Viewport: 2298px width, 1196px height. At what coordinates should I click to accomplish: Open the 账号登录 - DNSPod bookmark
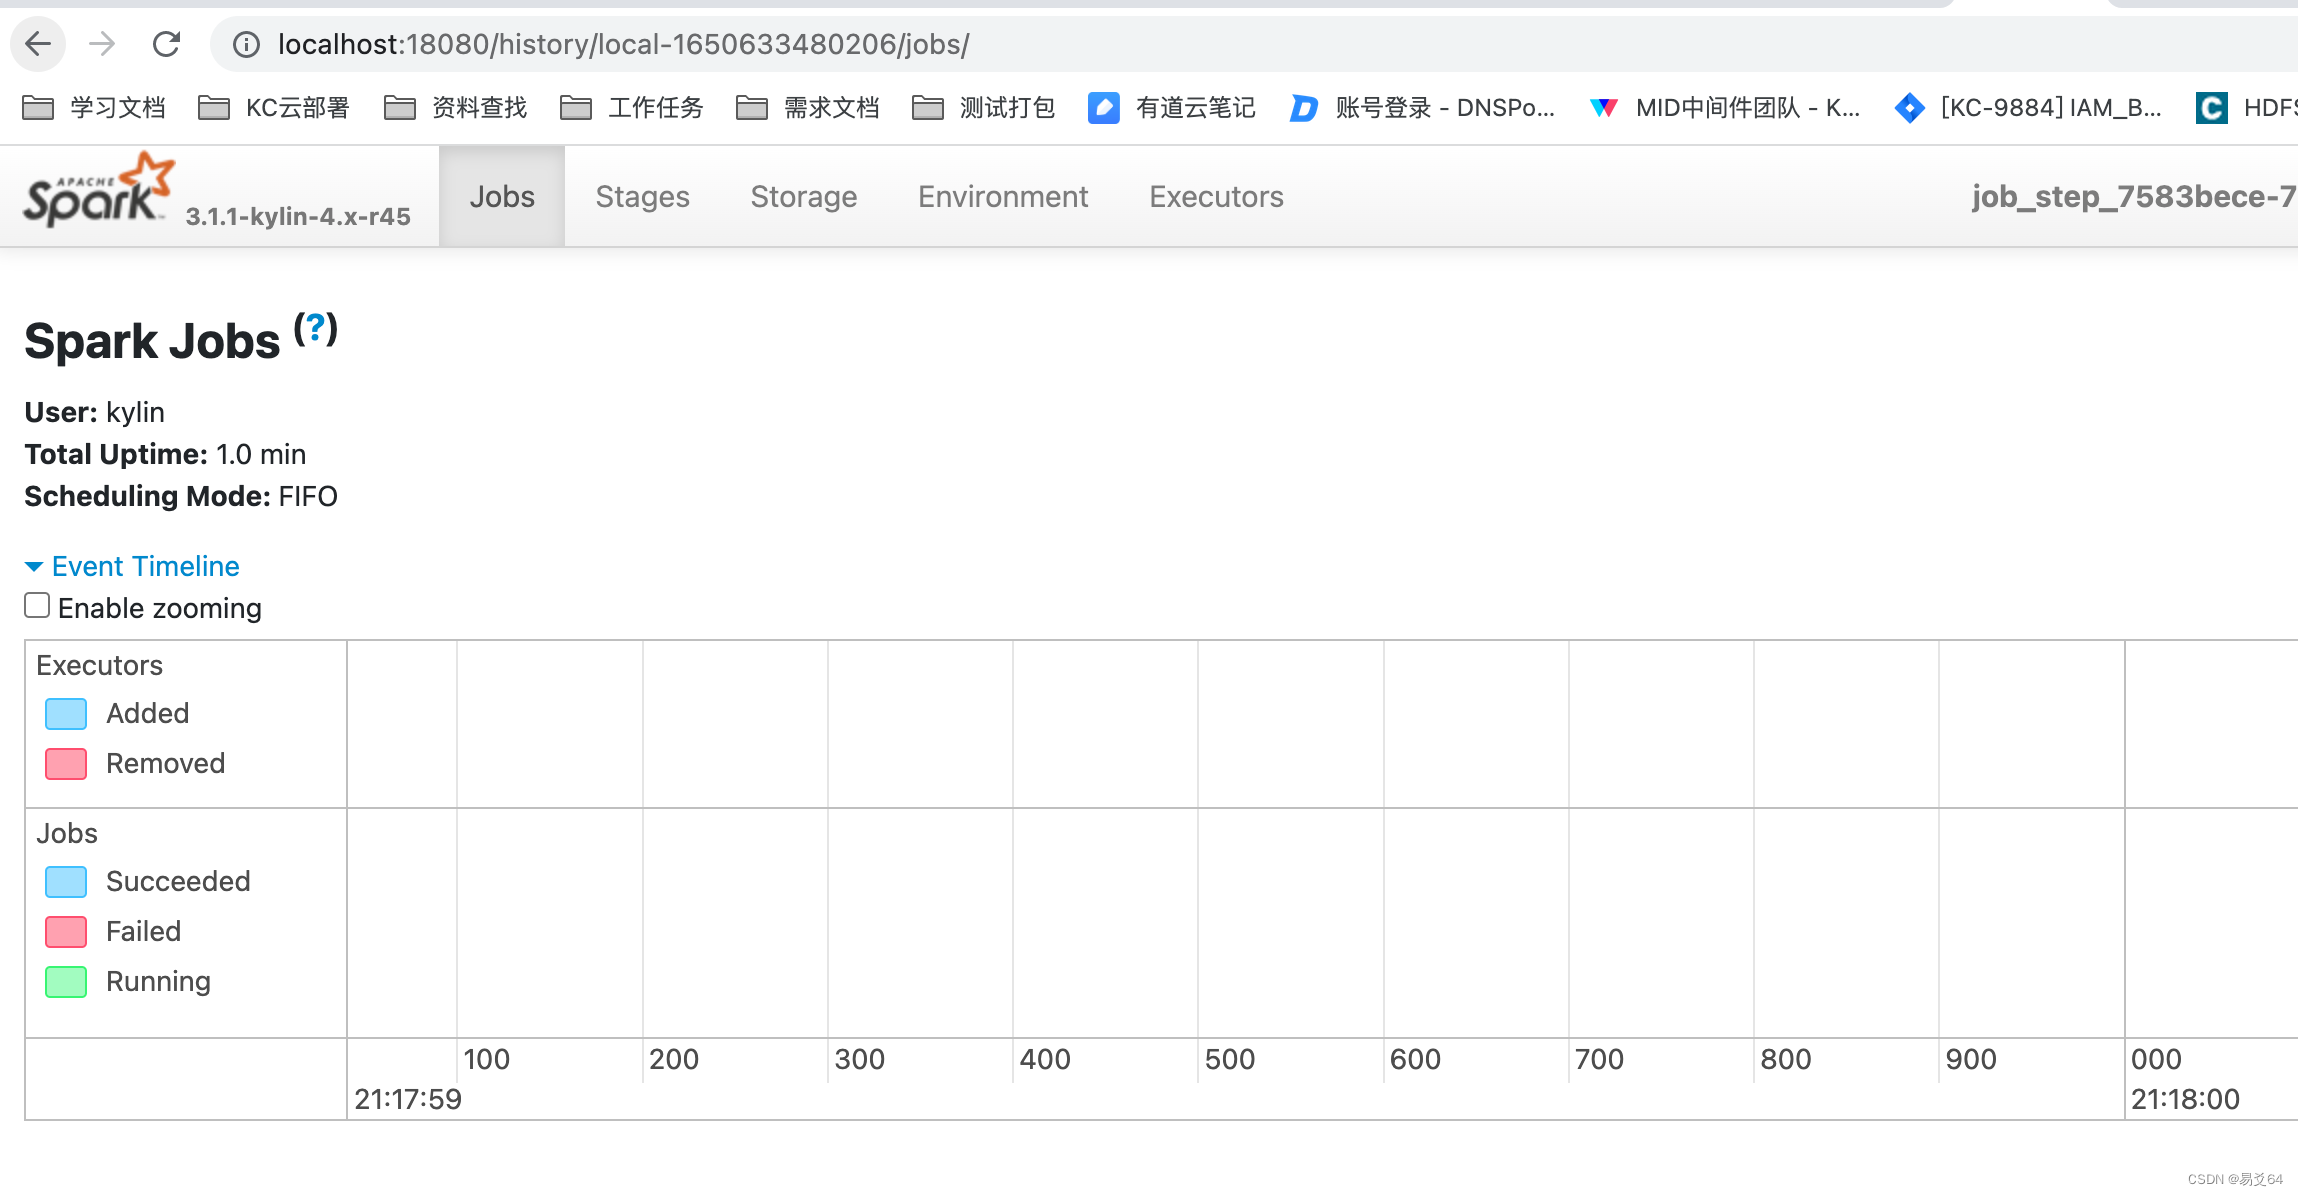point(1421,107)
